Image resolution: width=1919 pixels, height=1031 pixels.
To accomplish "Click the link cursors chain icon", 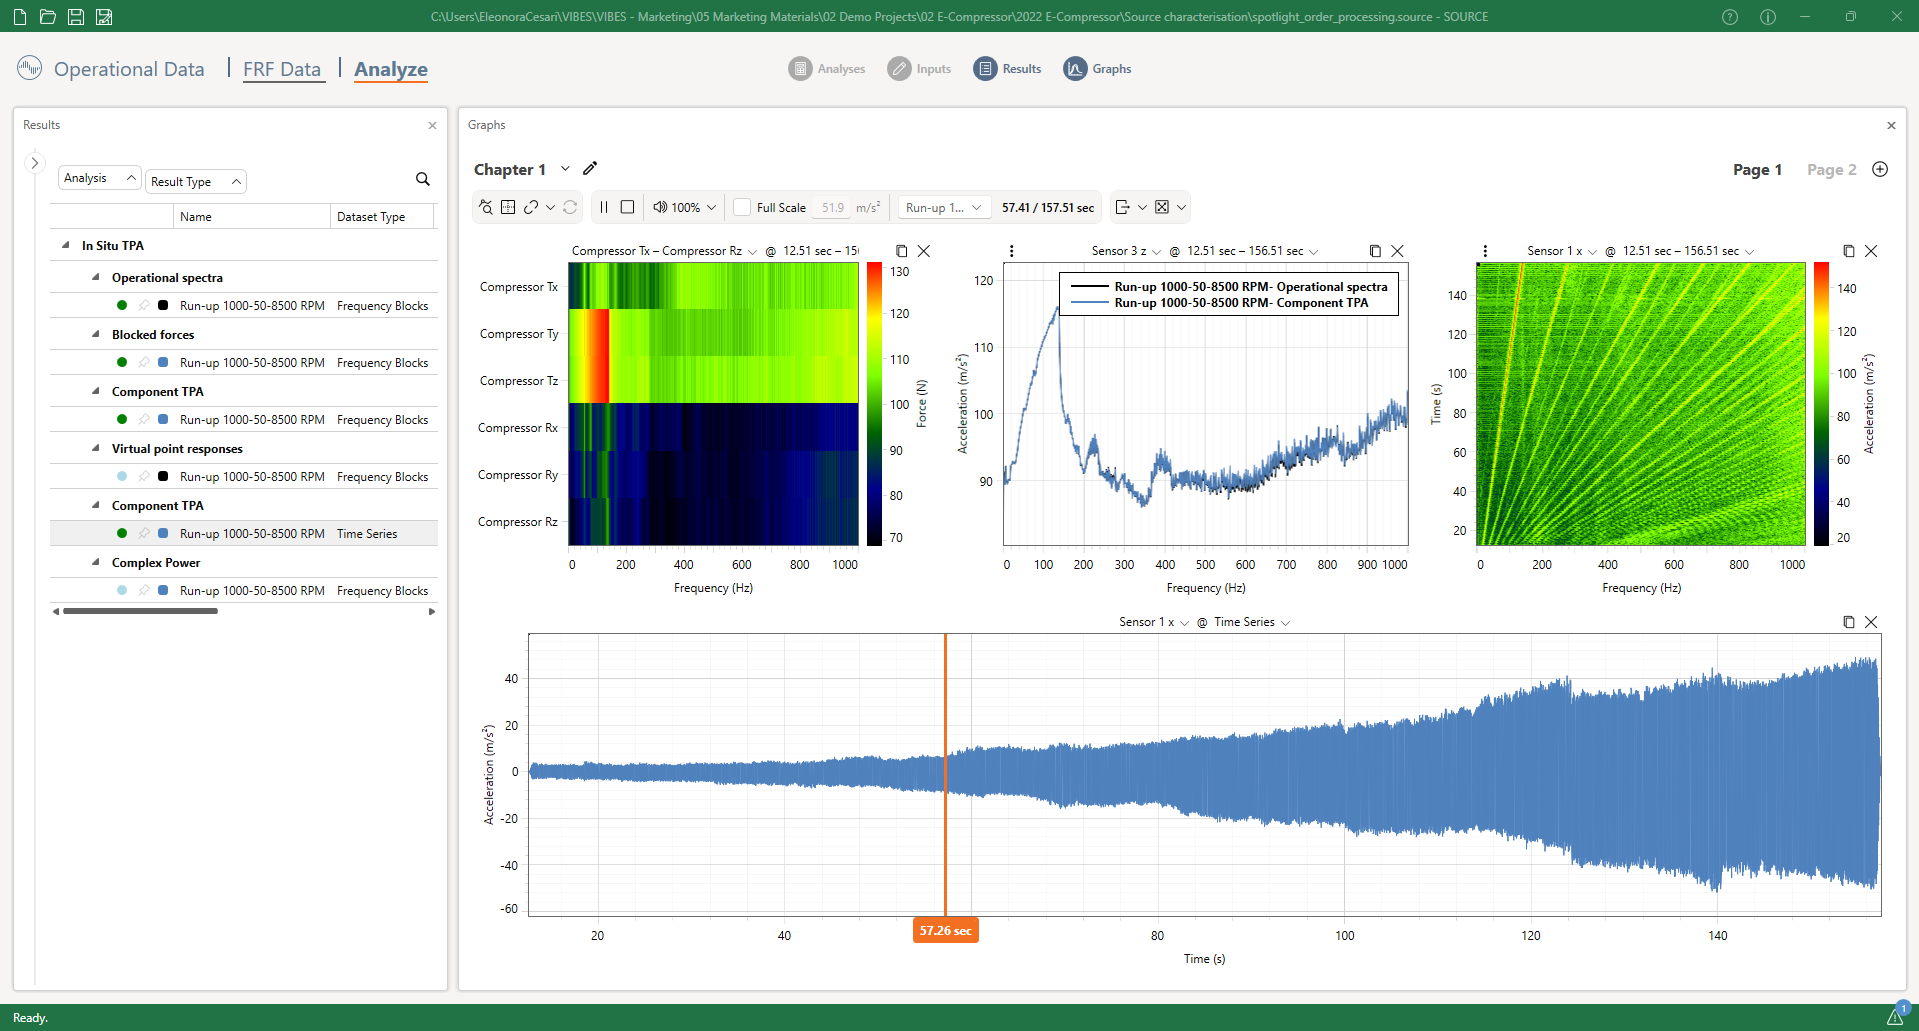I will pos(531,207).
